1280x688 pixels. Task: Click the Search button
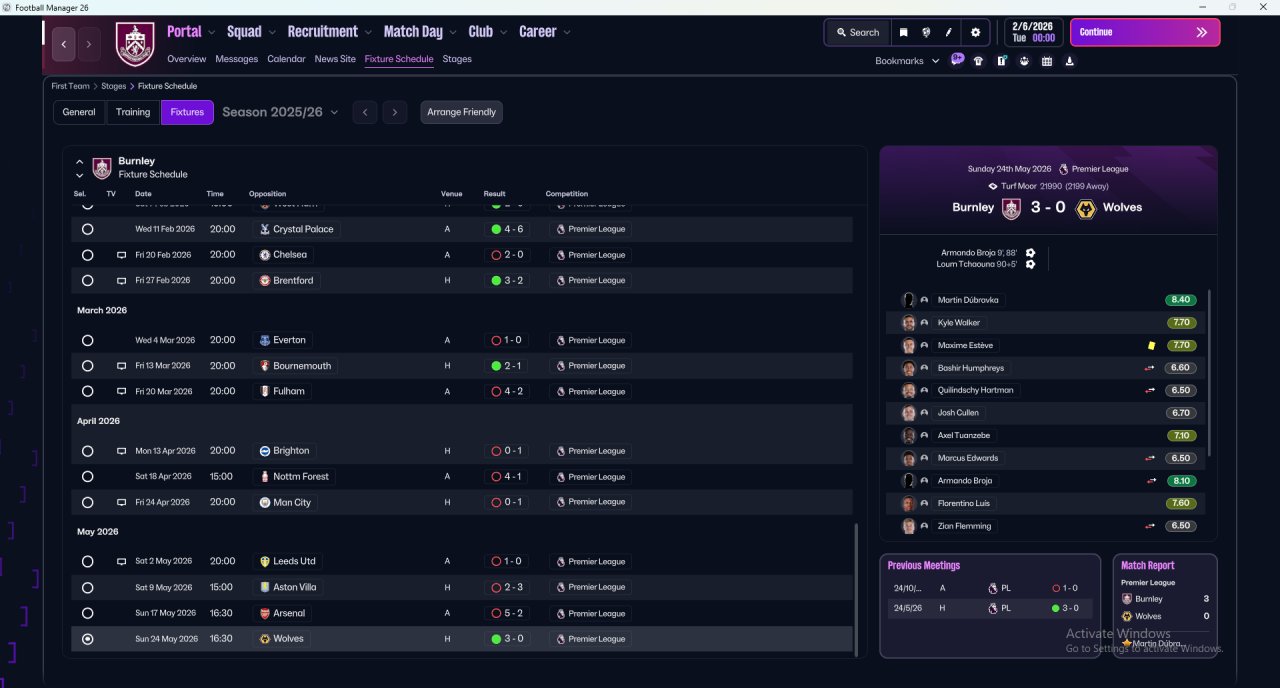tap(857, 32)
